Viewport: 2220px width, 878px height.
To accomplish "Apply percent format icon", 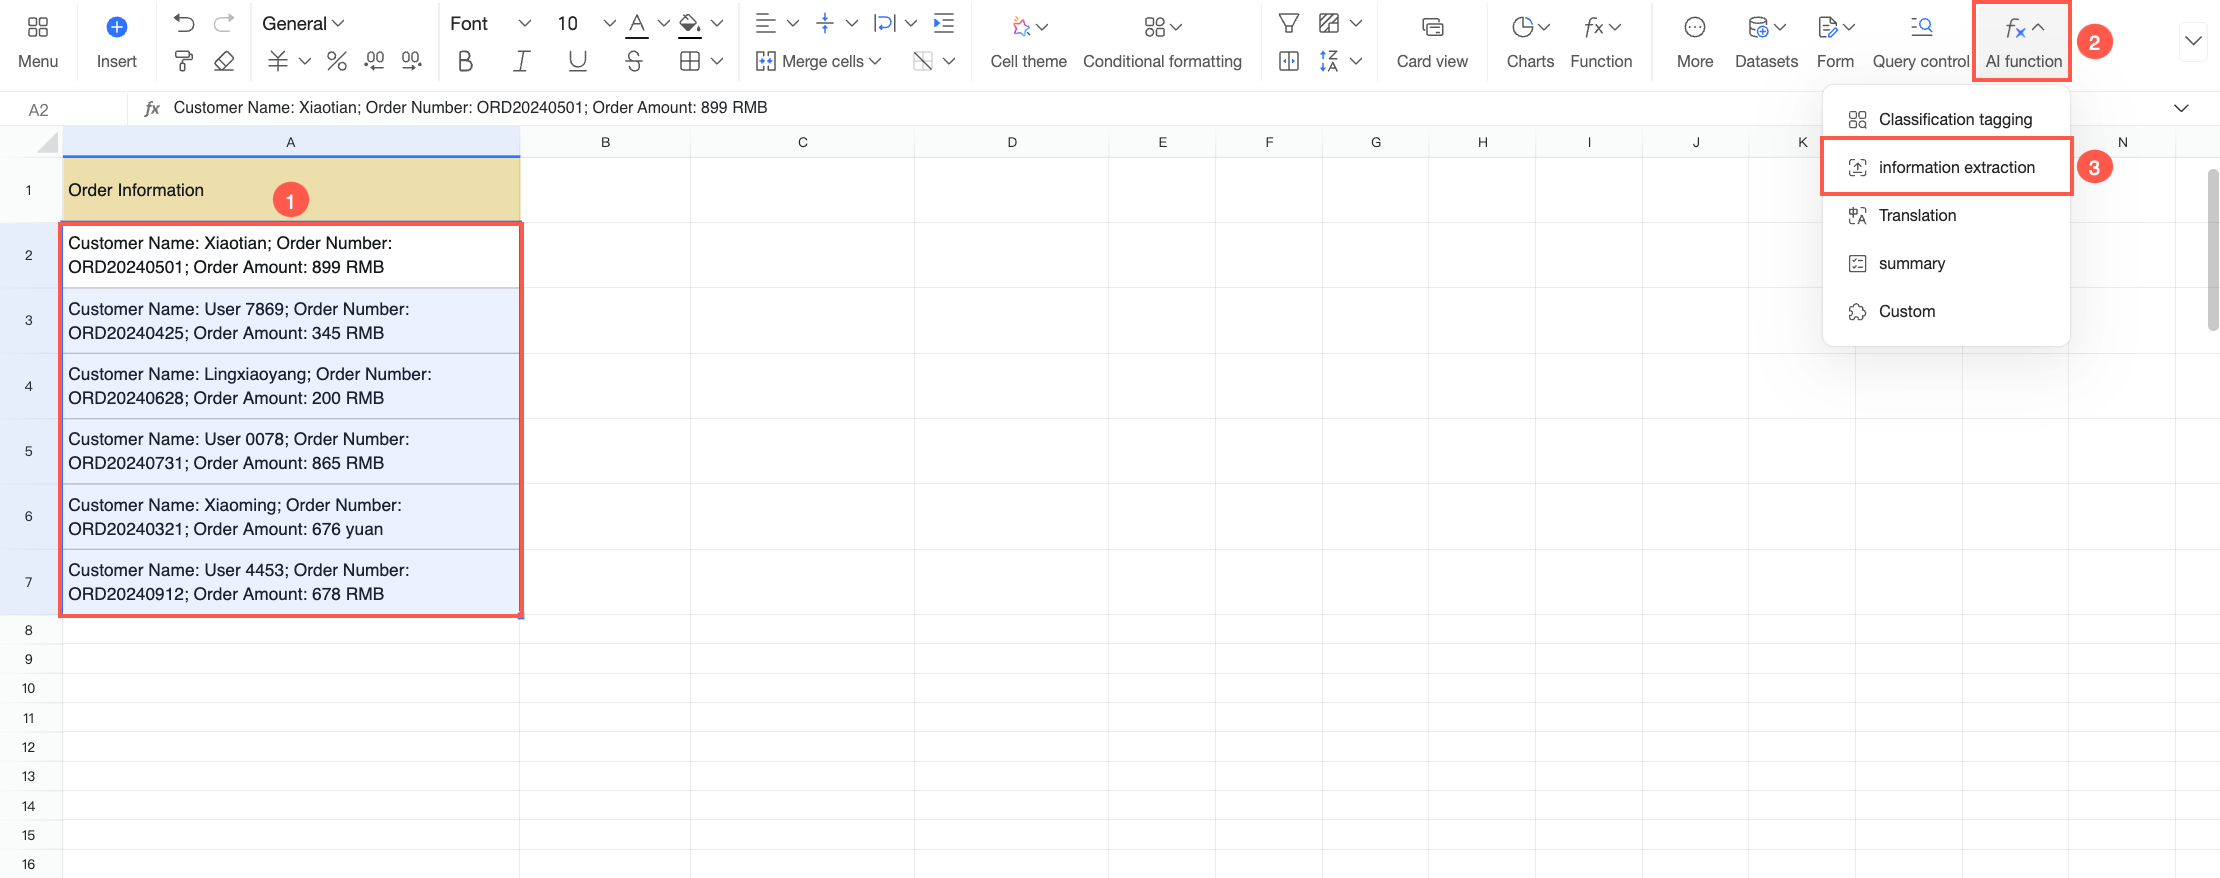I will 337,62.
